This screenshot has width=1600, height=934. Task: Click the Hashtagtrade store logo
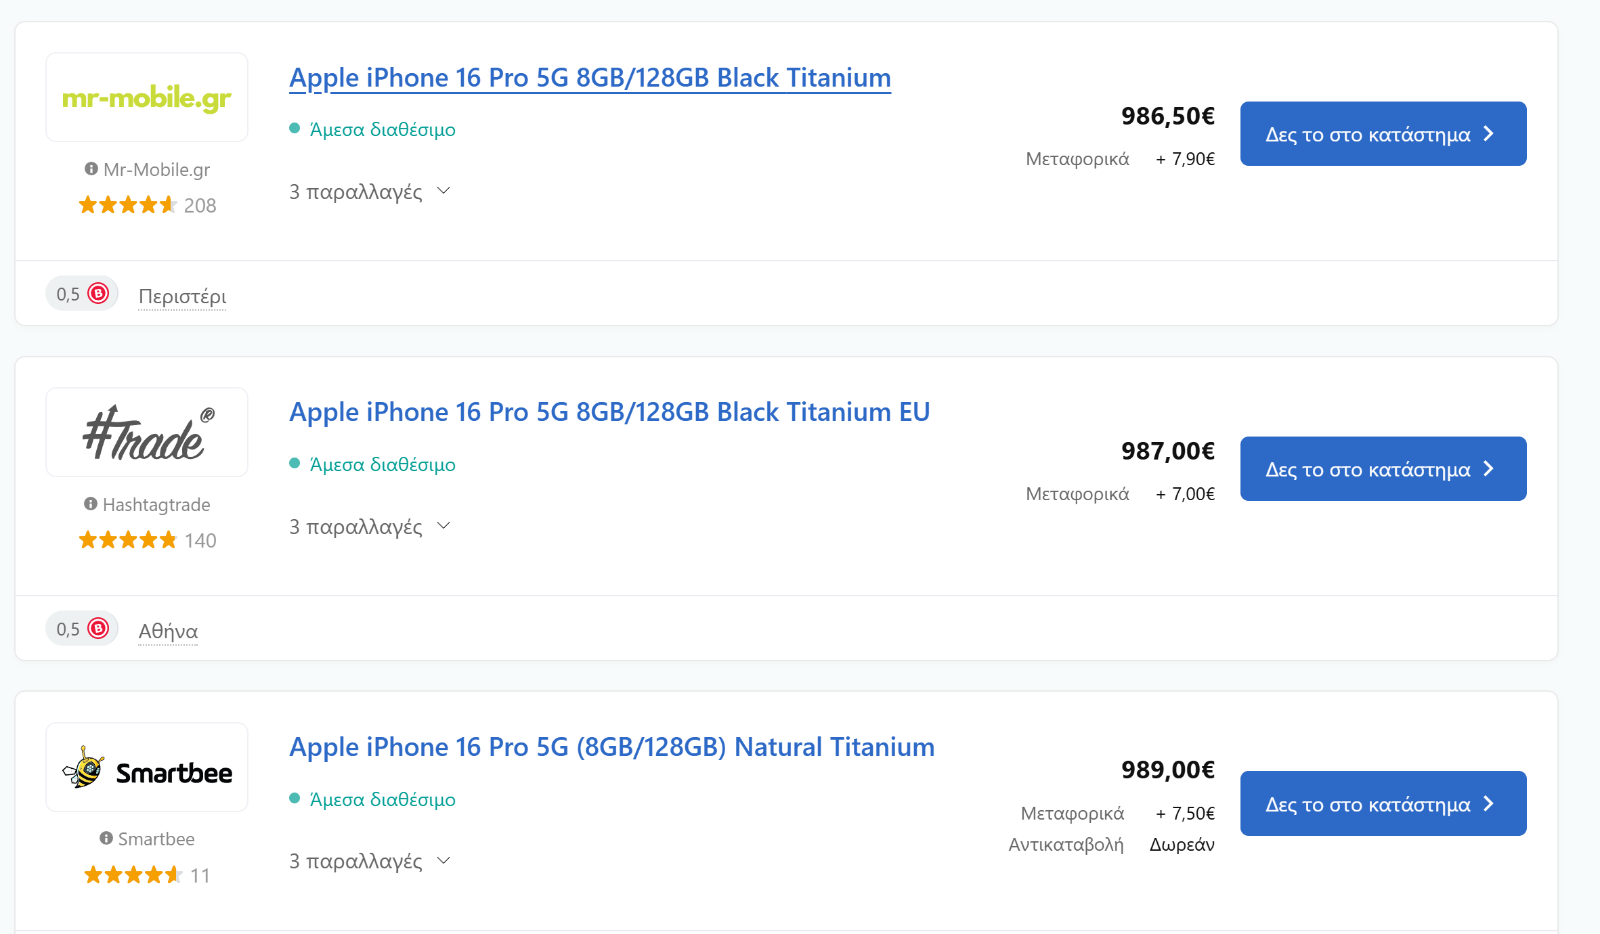[x=147, y=432]
